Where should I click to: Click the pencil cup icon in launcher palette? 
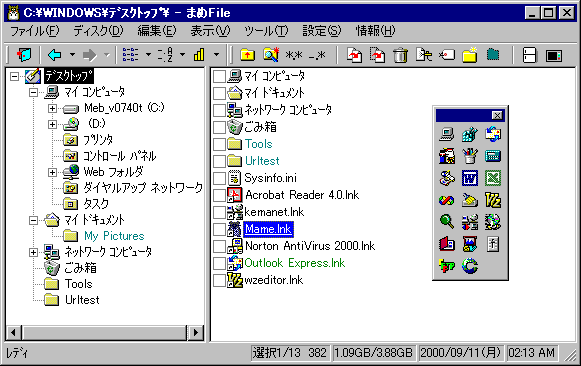coord(469,156)
